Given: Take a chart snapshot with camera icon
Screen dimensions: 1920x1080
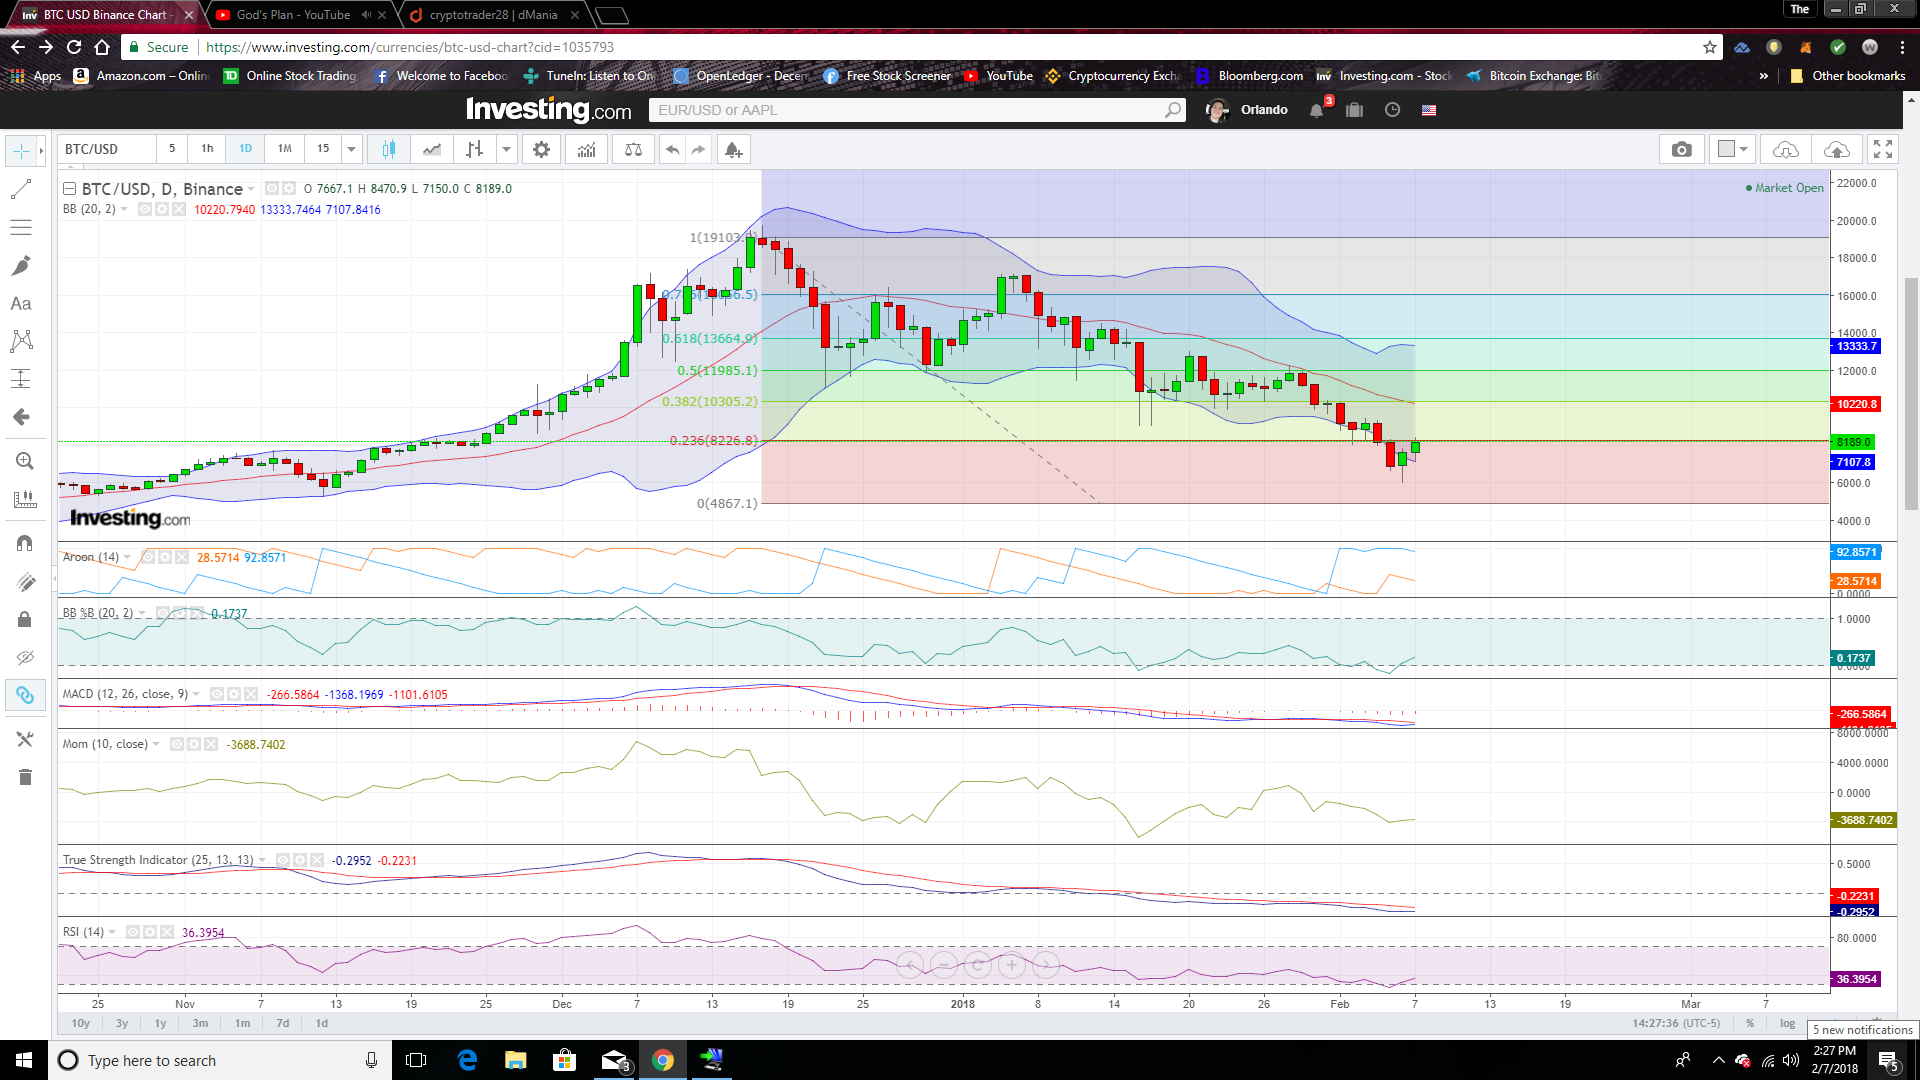Looking at the screenshot, I should coord(1681,149).
